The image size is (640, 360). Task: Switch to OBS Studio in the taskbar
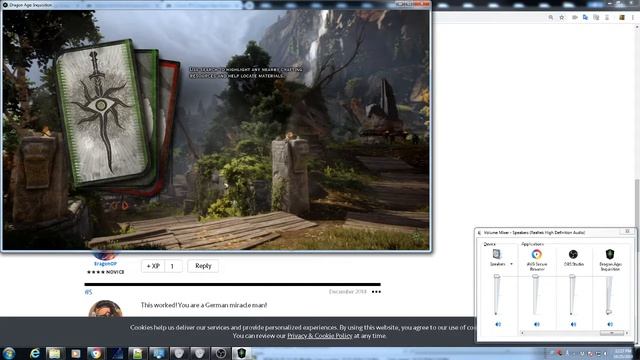220,353
